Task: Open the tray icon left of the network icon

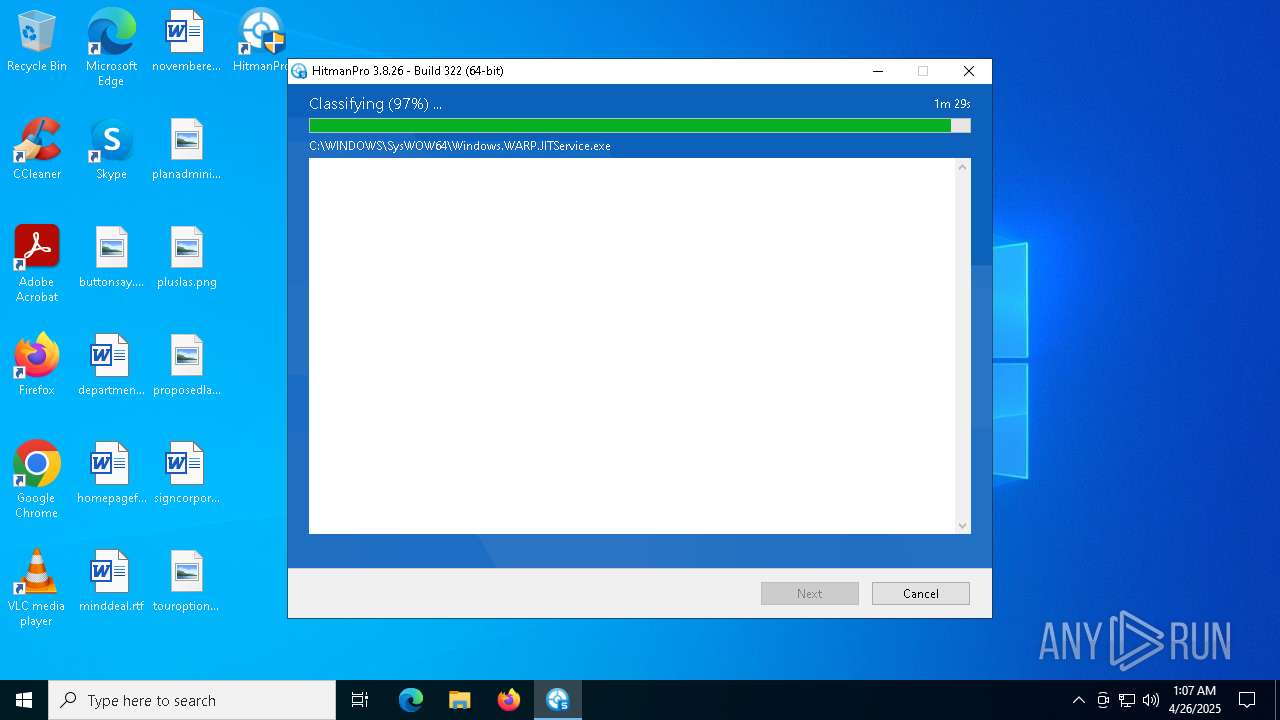Action: click(x=1103, y=700)
